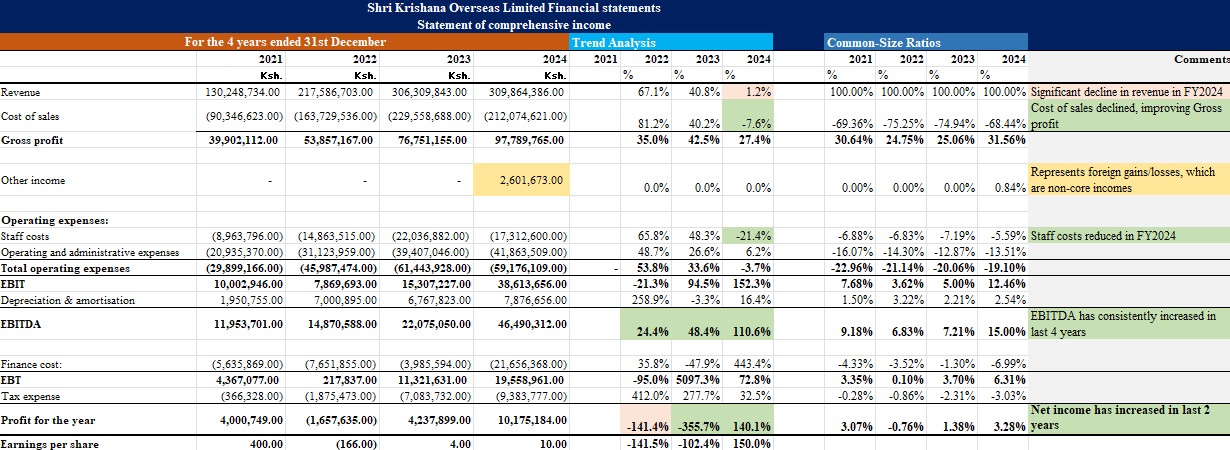Click the 'EBITDA' row label
The width and height of the screenshot is (1230, 450).
pyautogui.click(x=23, y=324)
